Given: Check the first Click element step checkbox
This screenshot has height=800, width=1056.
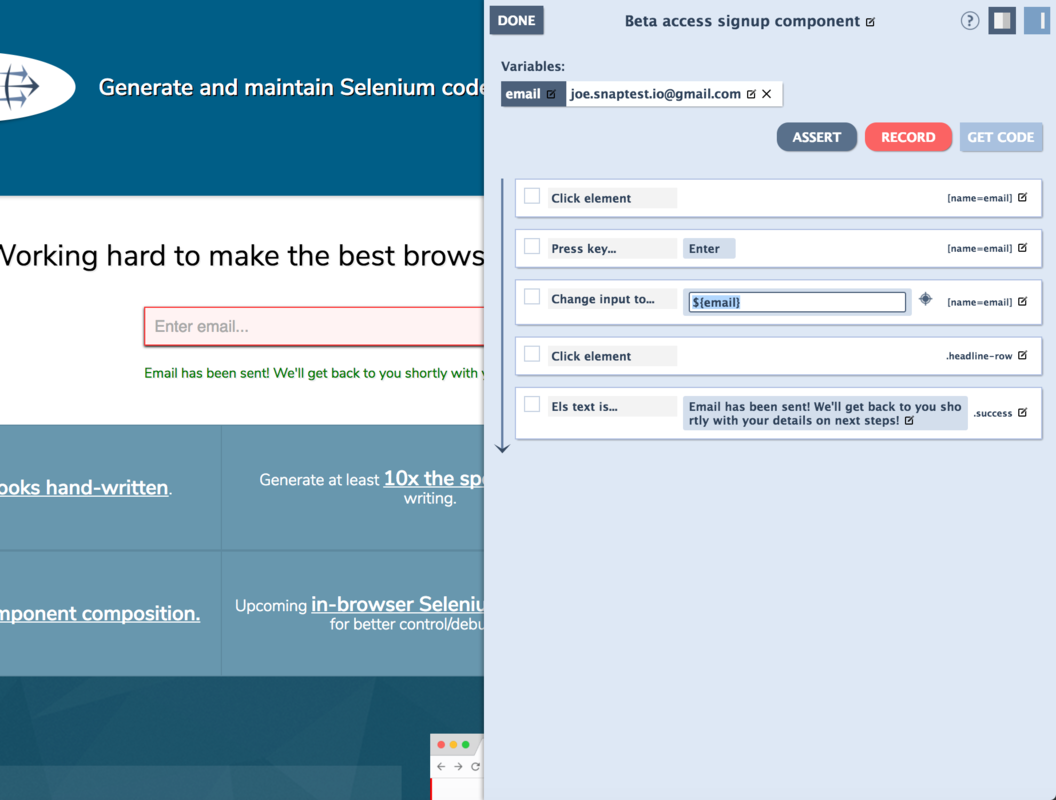Looking at the screenshot, I should point(532,196).
